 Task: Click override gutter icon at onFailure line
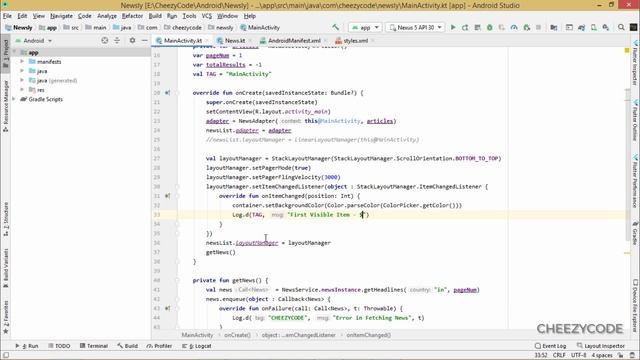click(167, 309)
